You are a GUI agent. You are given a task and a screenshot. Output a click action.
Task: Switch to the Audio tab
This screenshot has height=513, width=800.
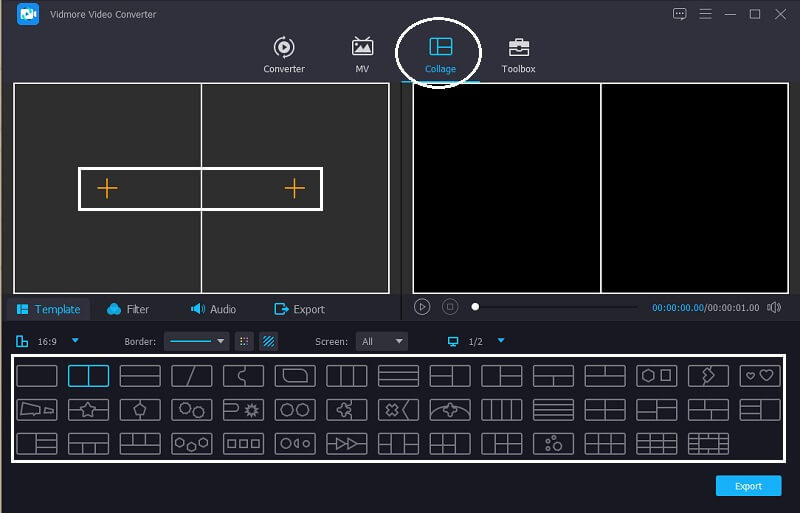[x=213, y=309]
